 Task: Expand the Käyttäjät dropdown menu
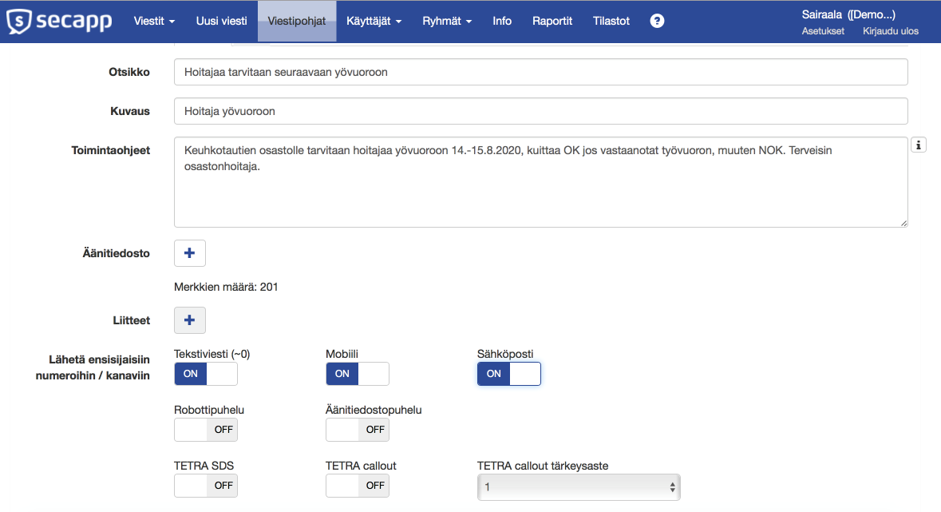374,21
